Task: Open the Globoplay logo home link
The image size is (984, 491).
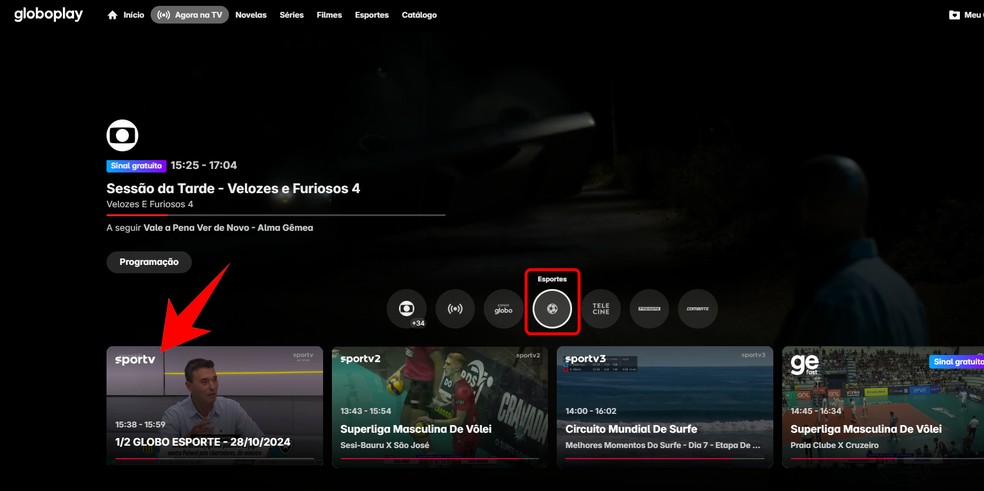Action: 48,14
